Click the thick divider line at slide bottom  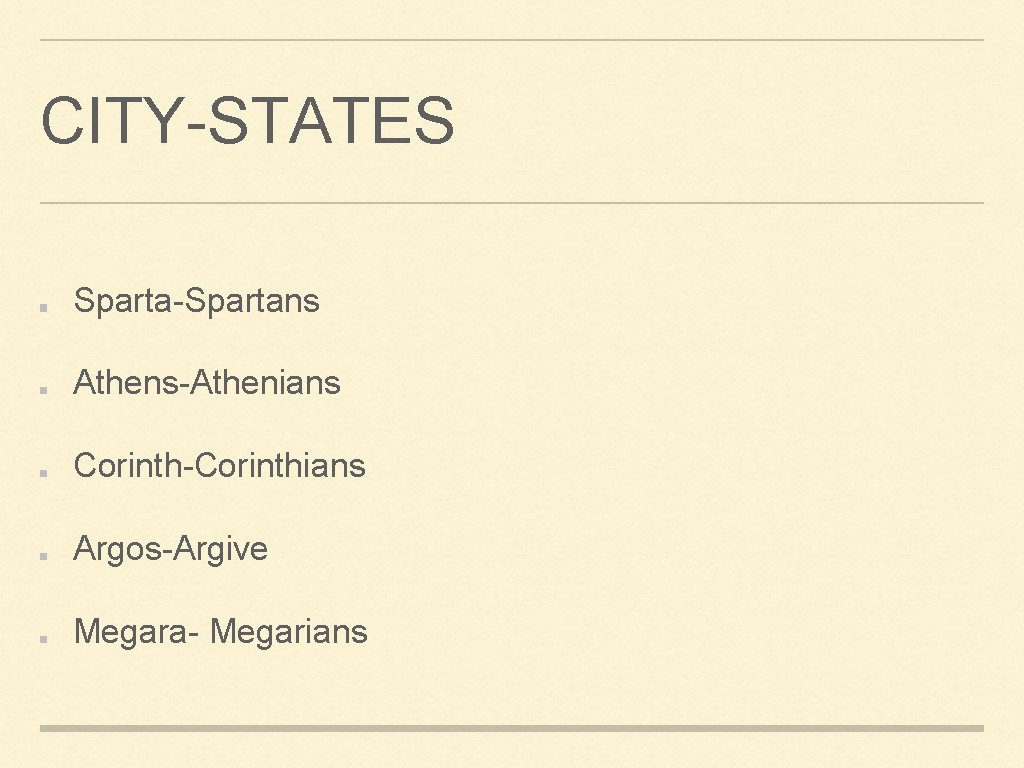point(512,728)
